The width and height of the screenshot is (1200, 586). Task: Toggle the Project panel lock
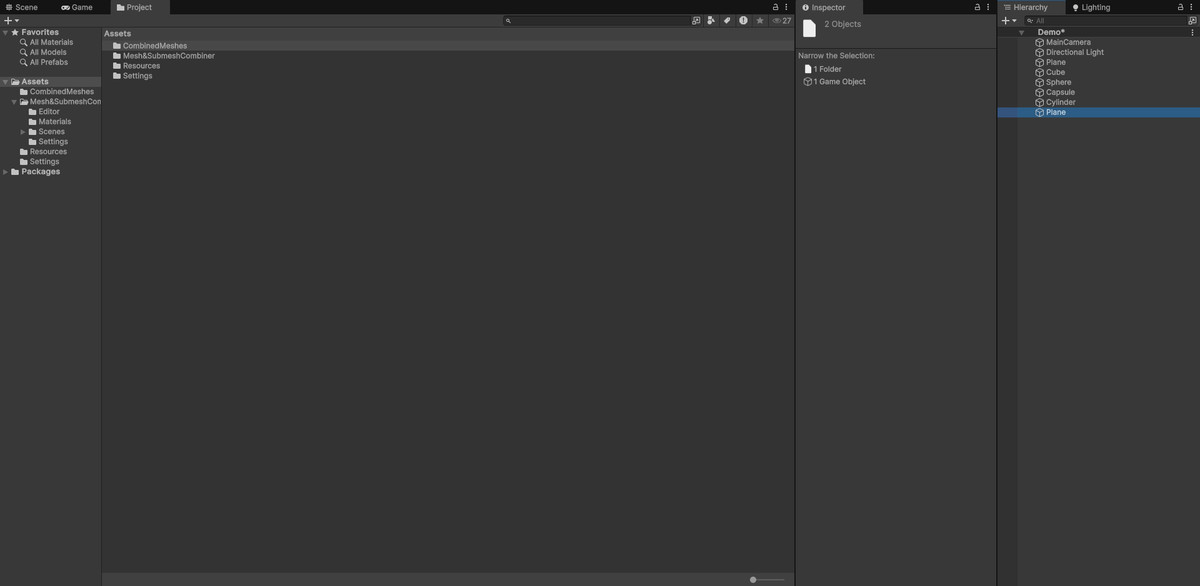(x=775, y=7)
